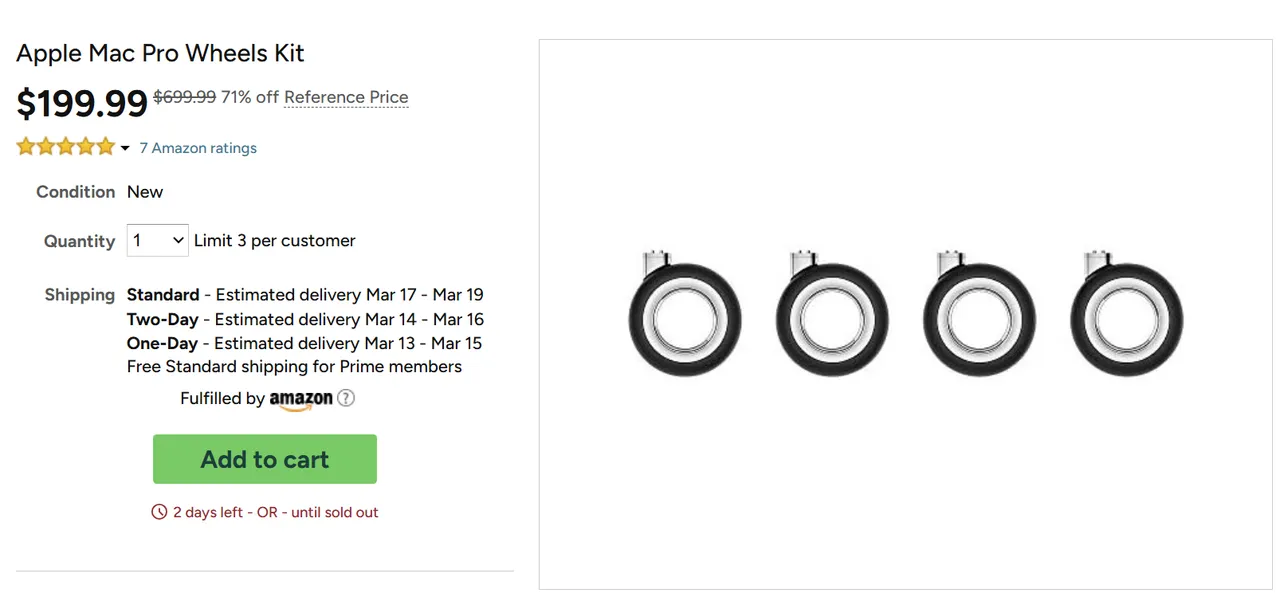Click the Reference Price link
Image resolution: width=1280 pixels, height=593 pixels.
(x=346, y=97)
